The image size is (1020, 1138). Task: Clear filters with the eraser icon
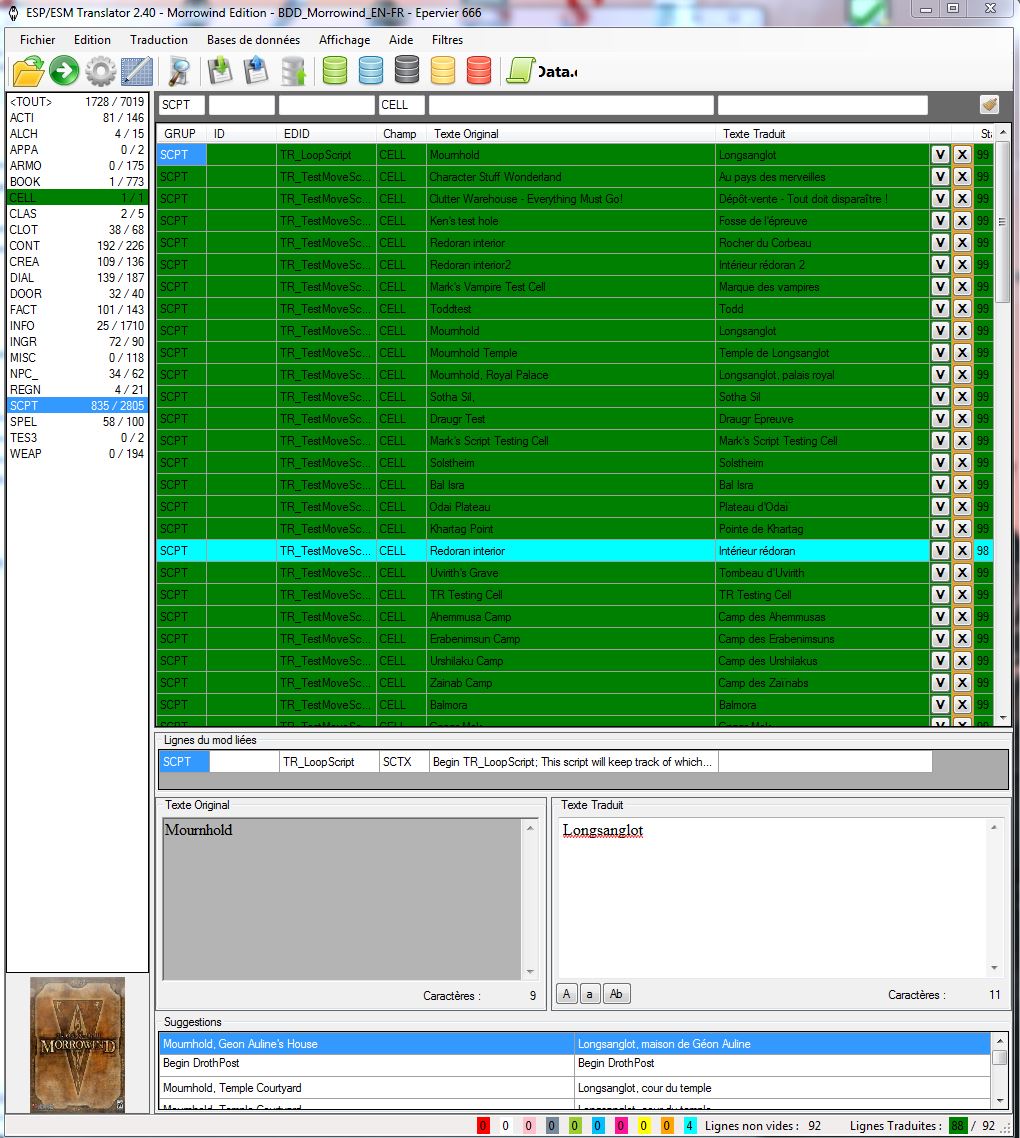(x=989, y=105)
